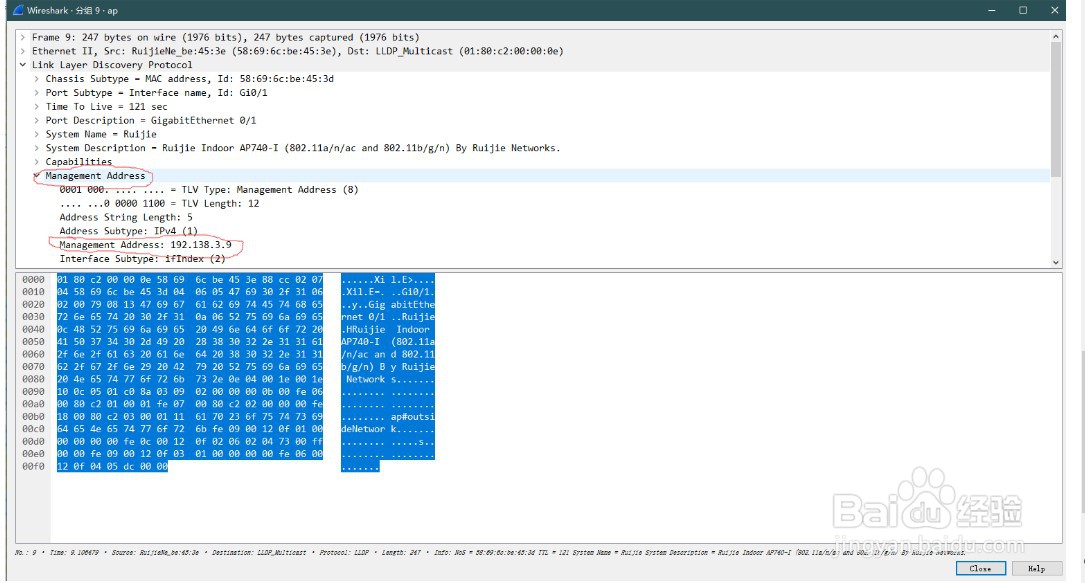Expand the Capabilities row

coord(37,162)
